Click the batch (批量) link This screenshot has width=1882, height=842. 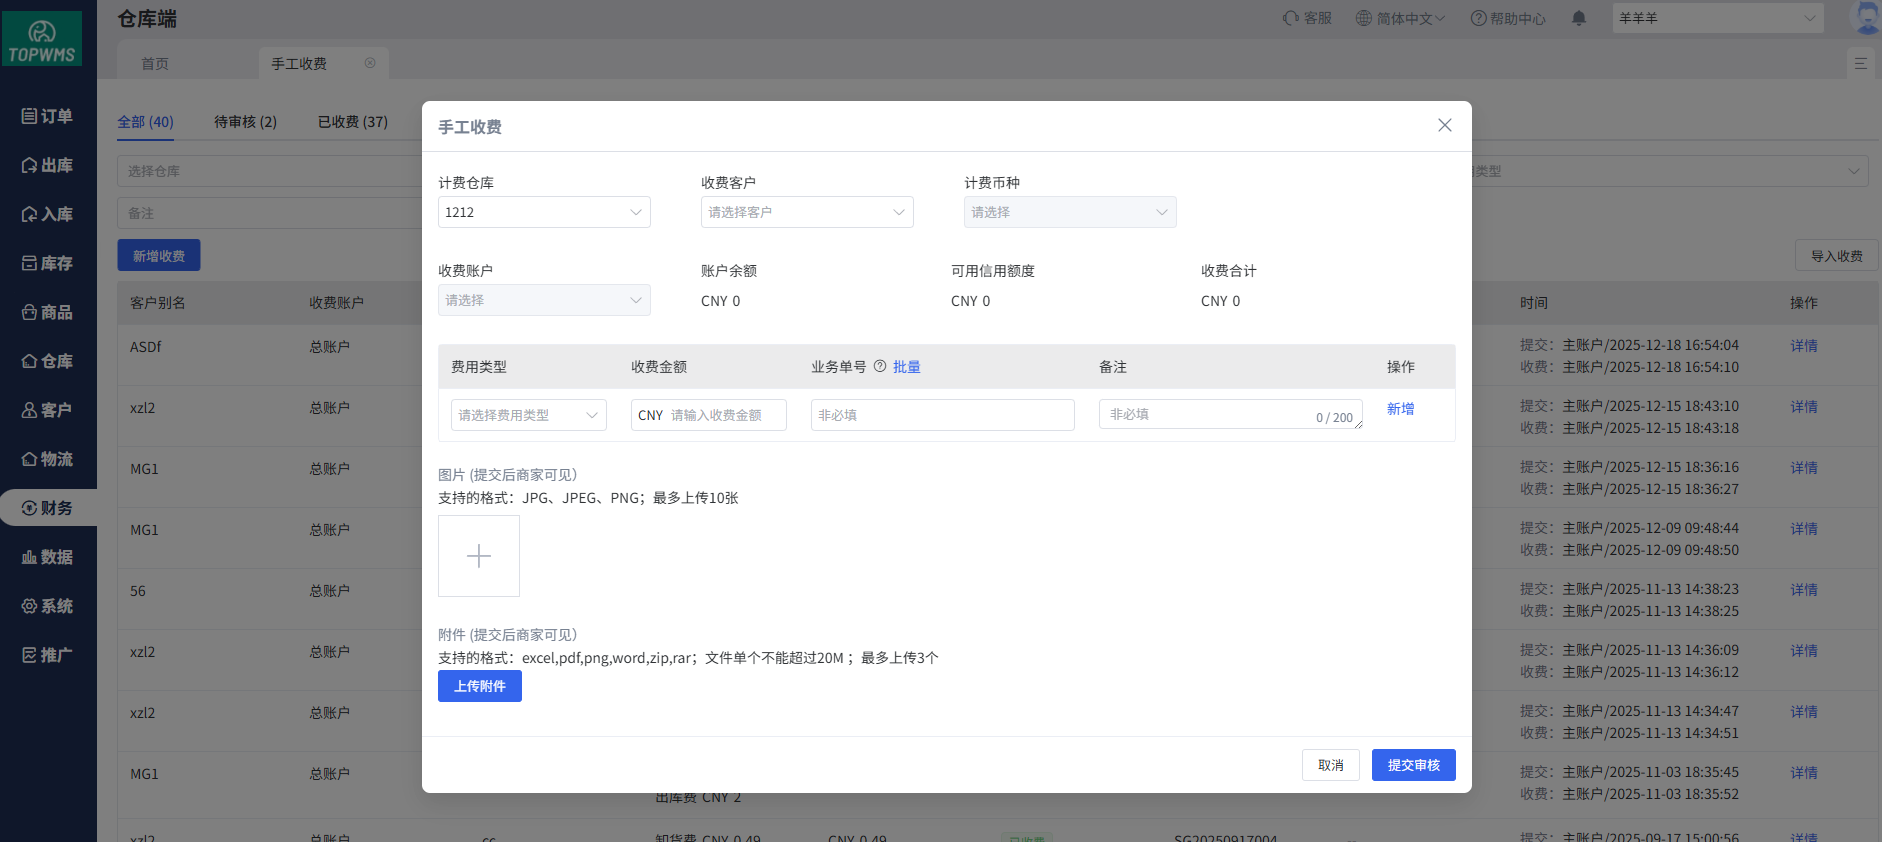907,367
